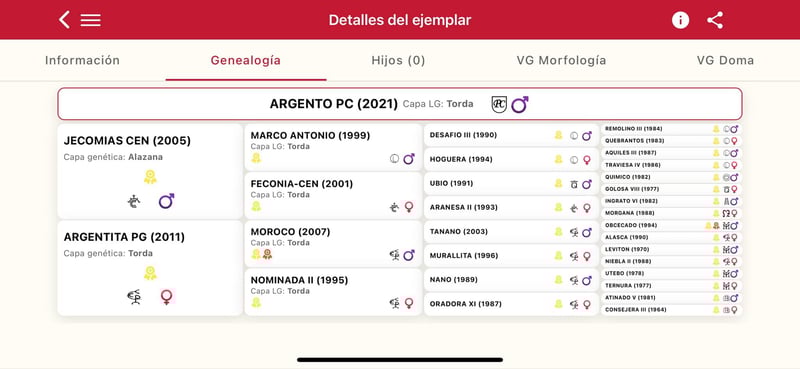
Task: Tap the breeder brand icon on FECONIA-CEN card
Action: 394,207
